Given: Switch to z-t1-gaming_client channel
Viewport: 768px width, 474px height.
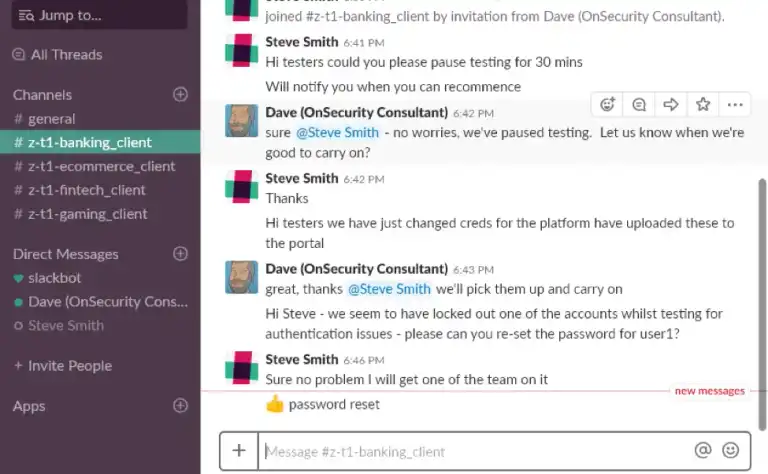Looking at the screenshot, I should (81, 214).
